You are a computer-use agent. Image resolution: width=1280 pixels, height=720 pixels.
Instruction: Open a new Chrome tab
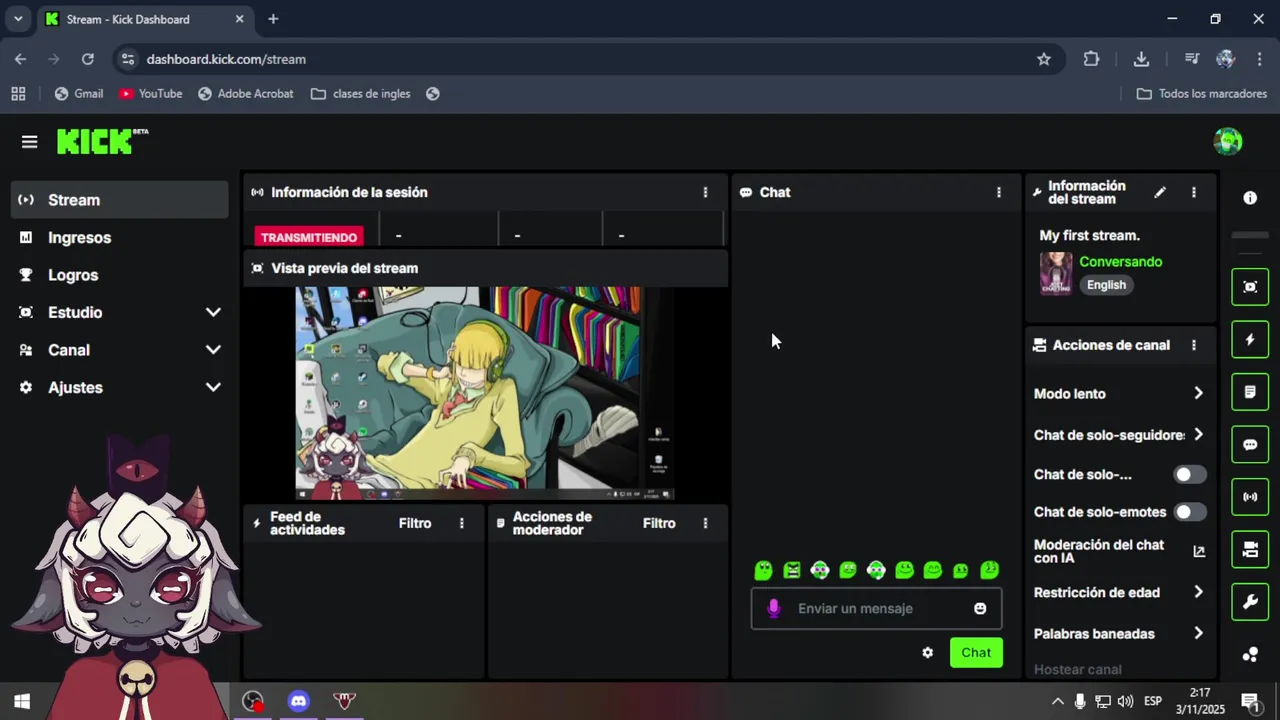[x=273, y=19]
